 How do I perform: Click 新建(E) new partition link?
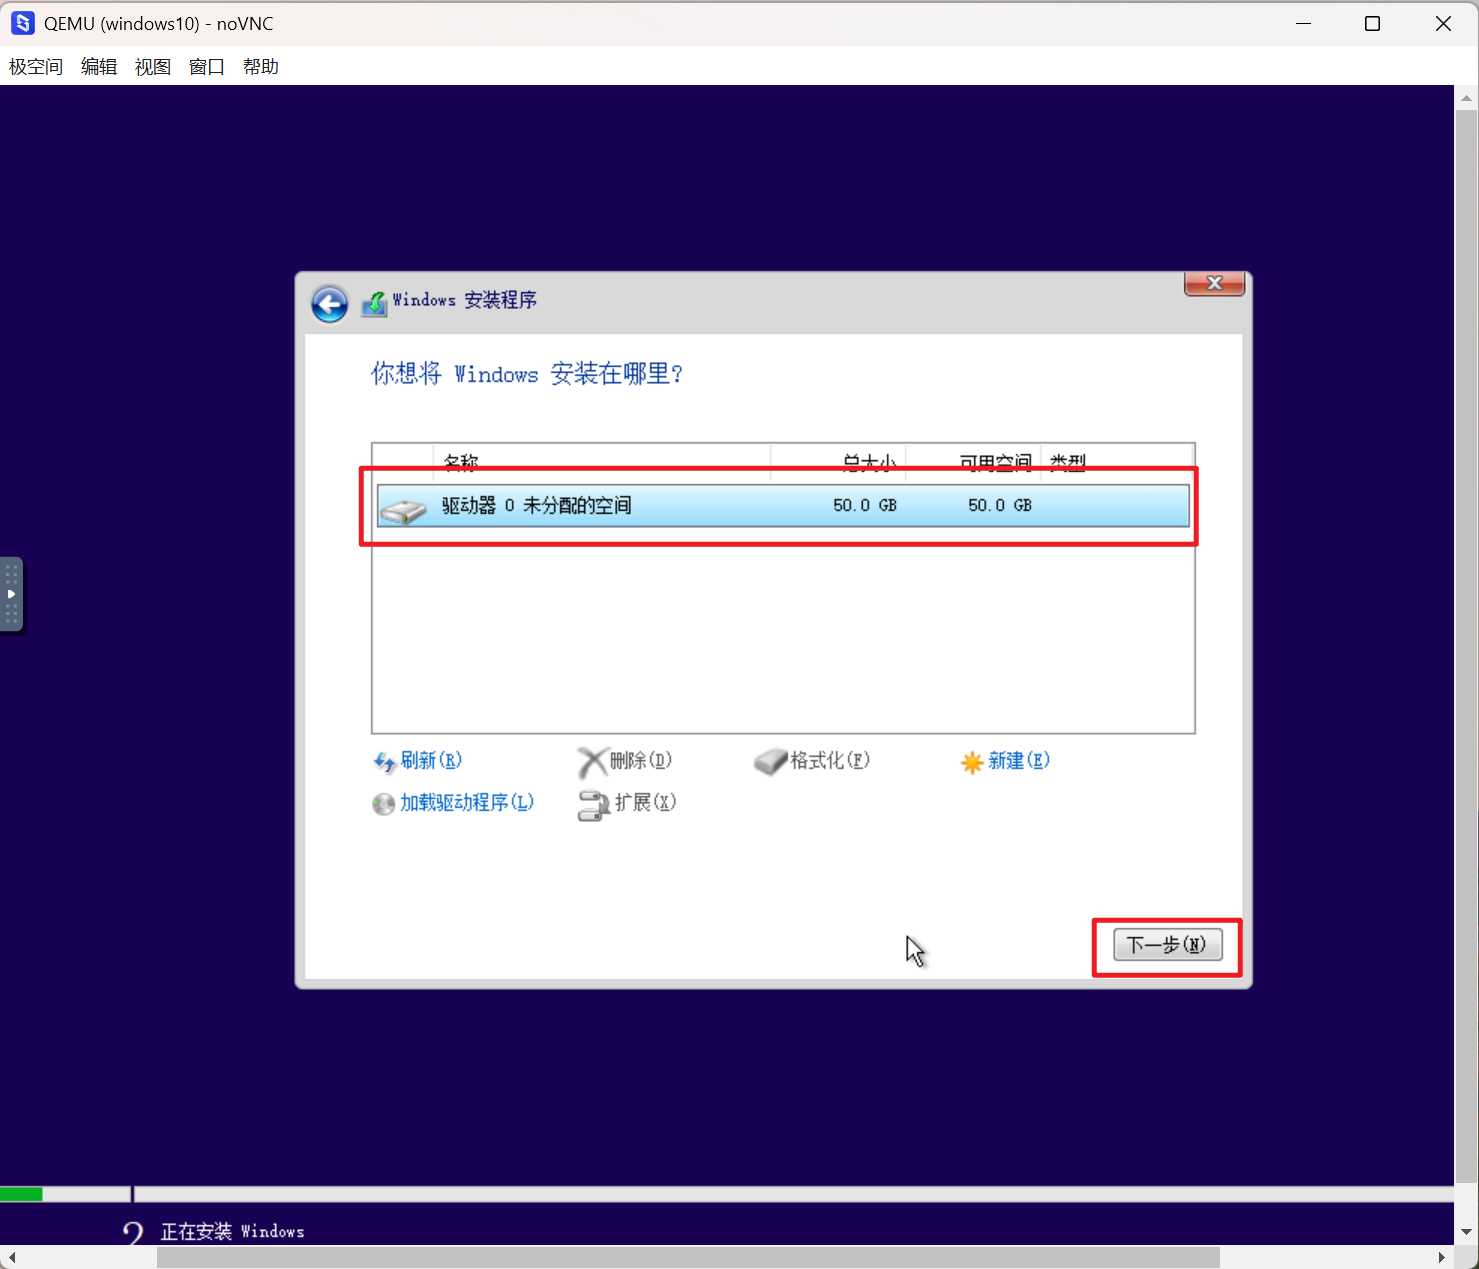[x=1019, y=760]
